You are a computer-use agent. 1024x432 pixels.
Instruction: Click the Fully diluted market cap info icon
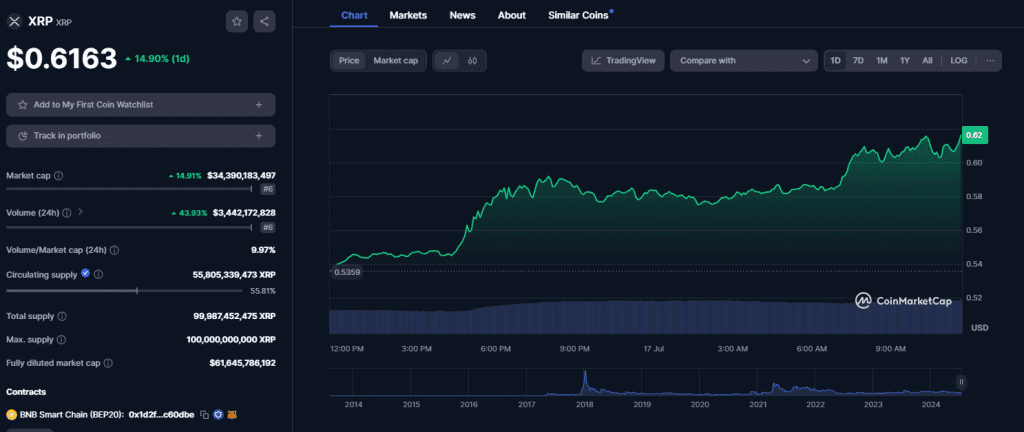[x=108, y=363]
